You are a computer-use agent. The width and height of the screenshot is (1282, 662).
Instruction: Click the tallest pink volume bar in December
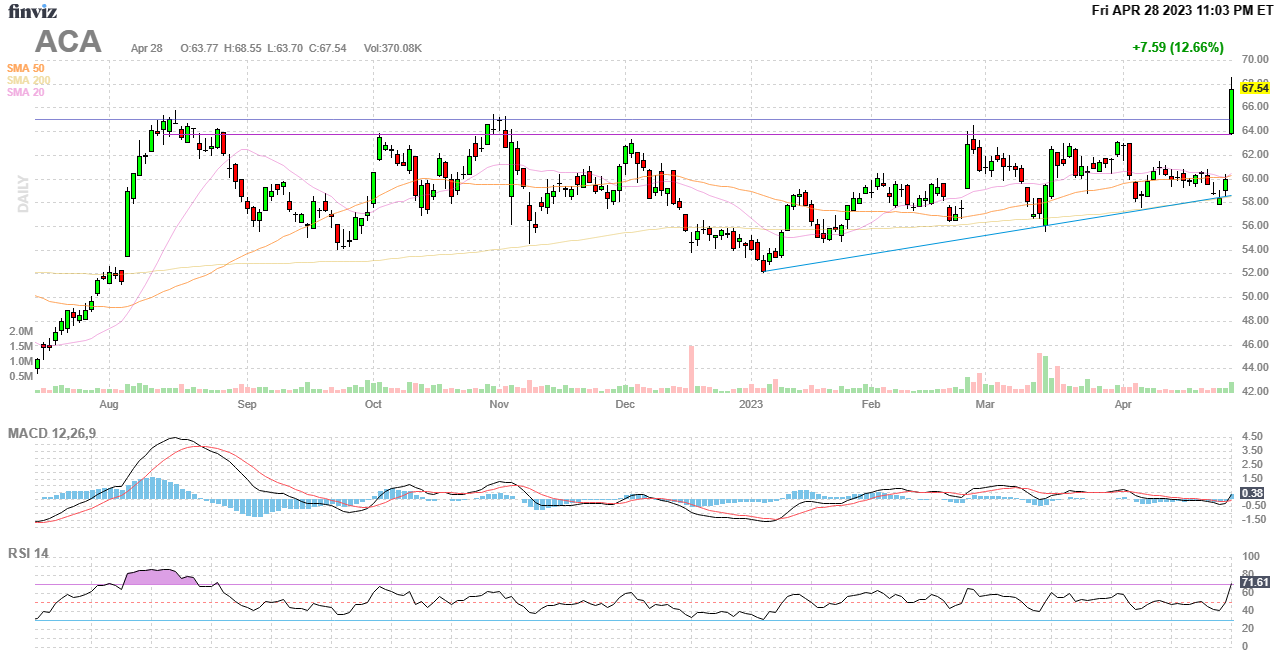[x=691, y=369]
